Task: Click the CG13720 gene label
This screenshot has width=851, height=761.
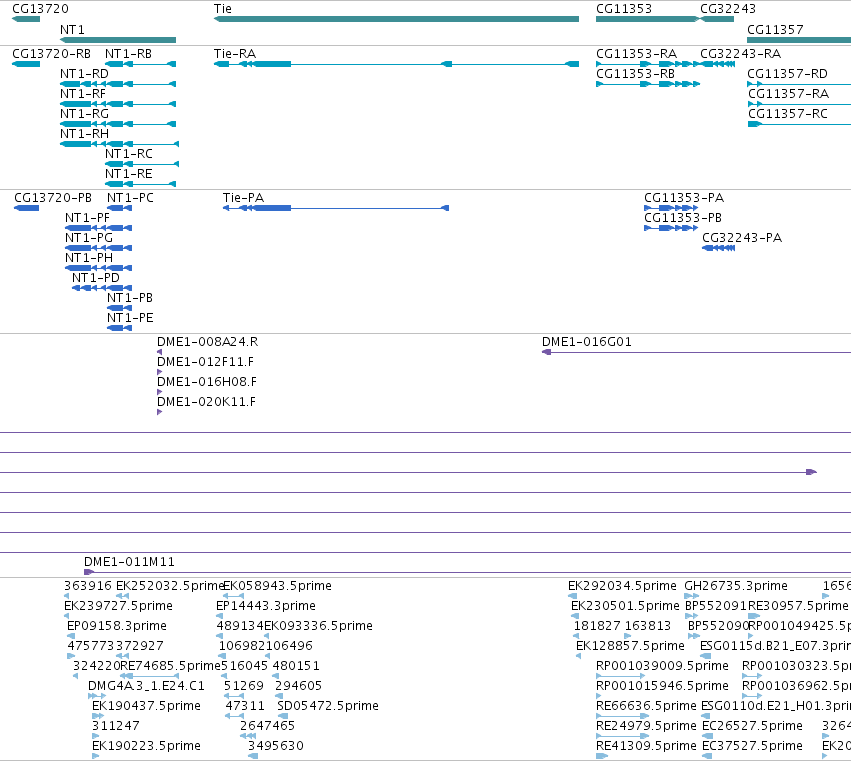Action: (x=40, y=9)
